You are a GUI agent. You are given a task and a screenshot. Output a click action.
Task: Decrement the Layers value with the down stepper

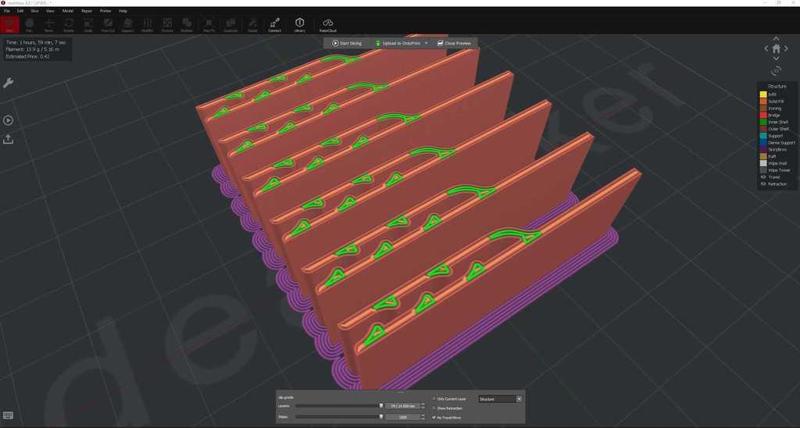pos(422,408)
